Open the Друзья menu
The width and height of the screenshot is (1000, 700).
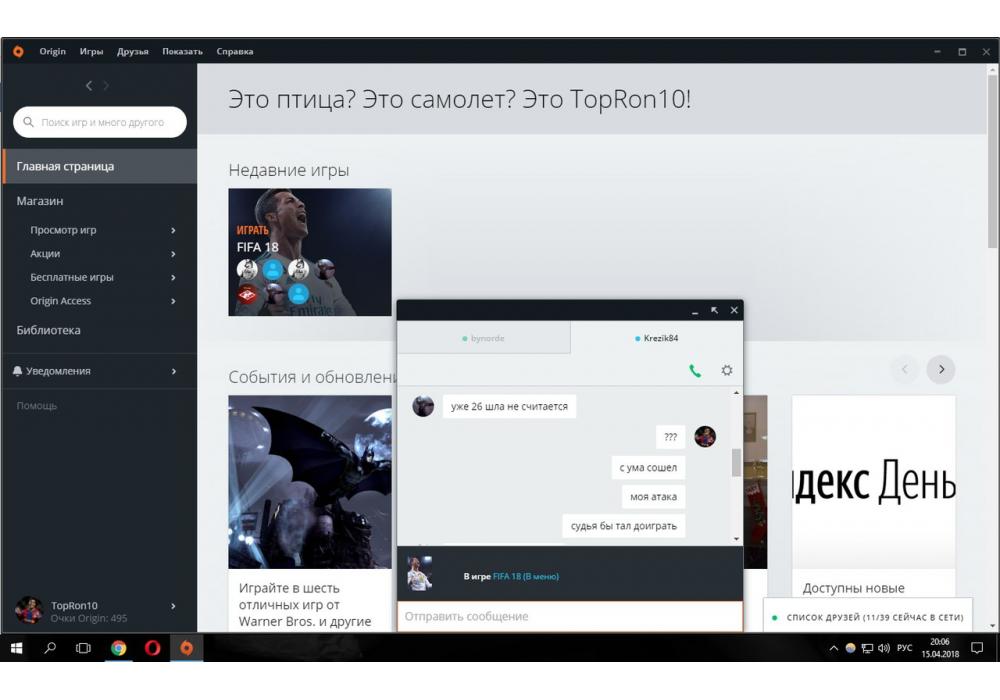(x=133, y=52)
